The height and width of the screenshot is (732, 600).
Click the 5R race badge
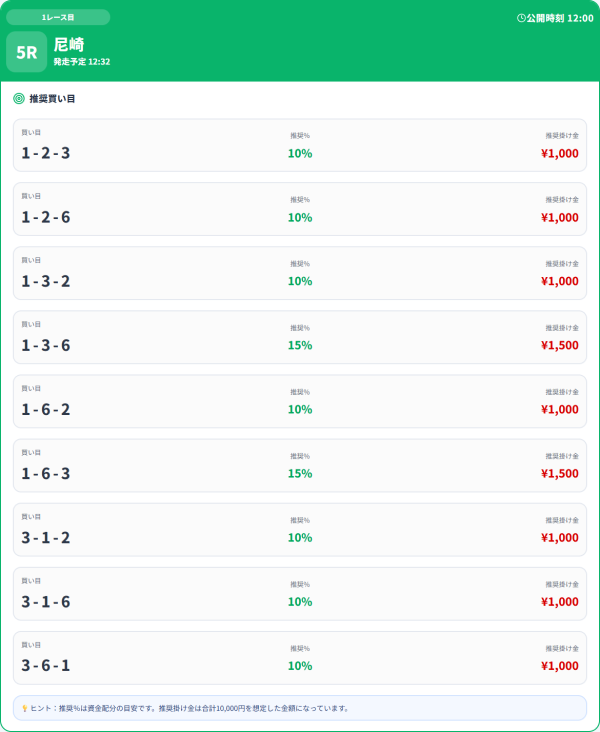(x=26, y=52)
